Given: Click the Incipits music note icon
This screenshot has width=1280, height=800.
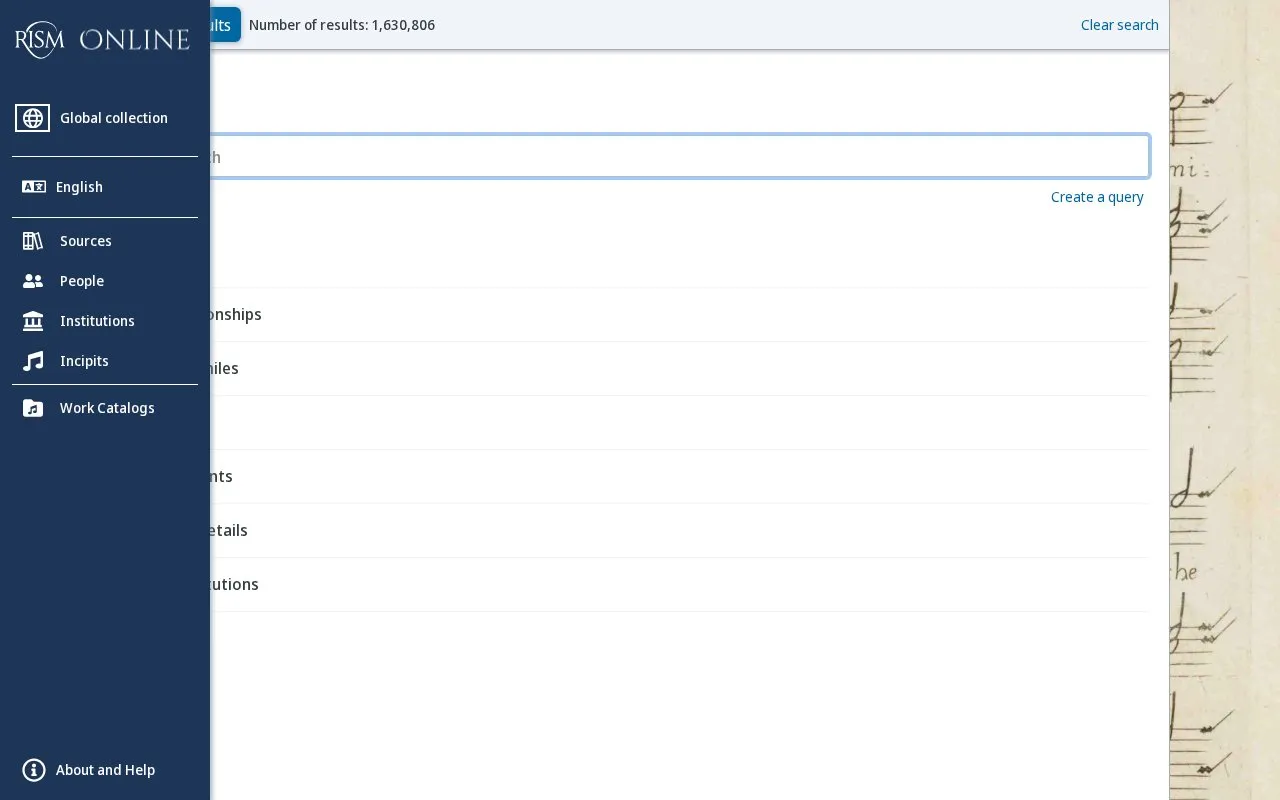Looking at the screenshot, I should [x=33, y=361].
